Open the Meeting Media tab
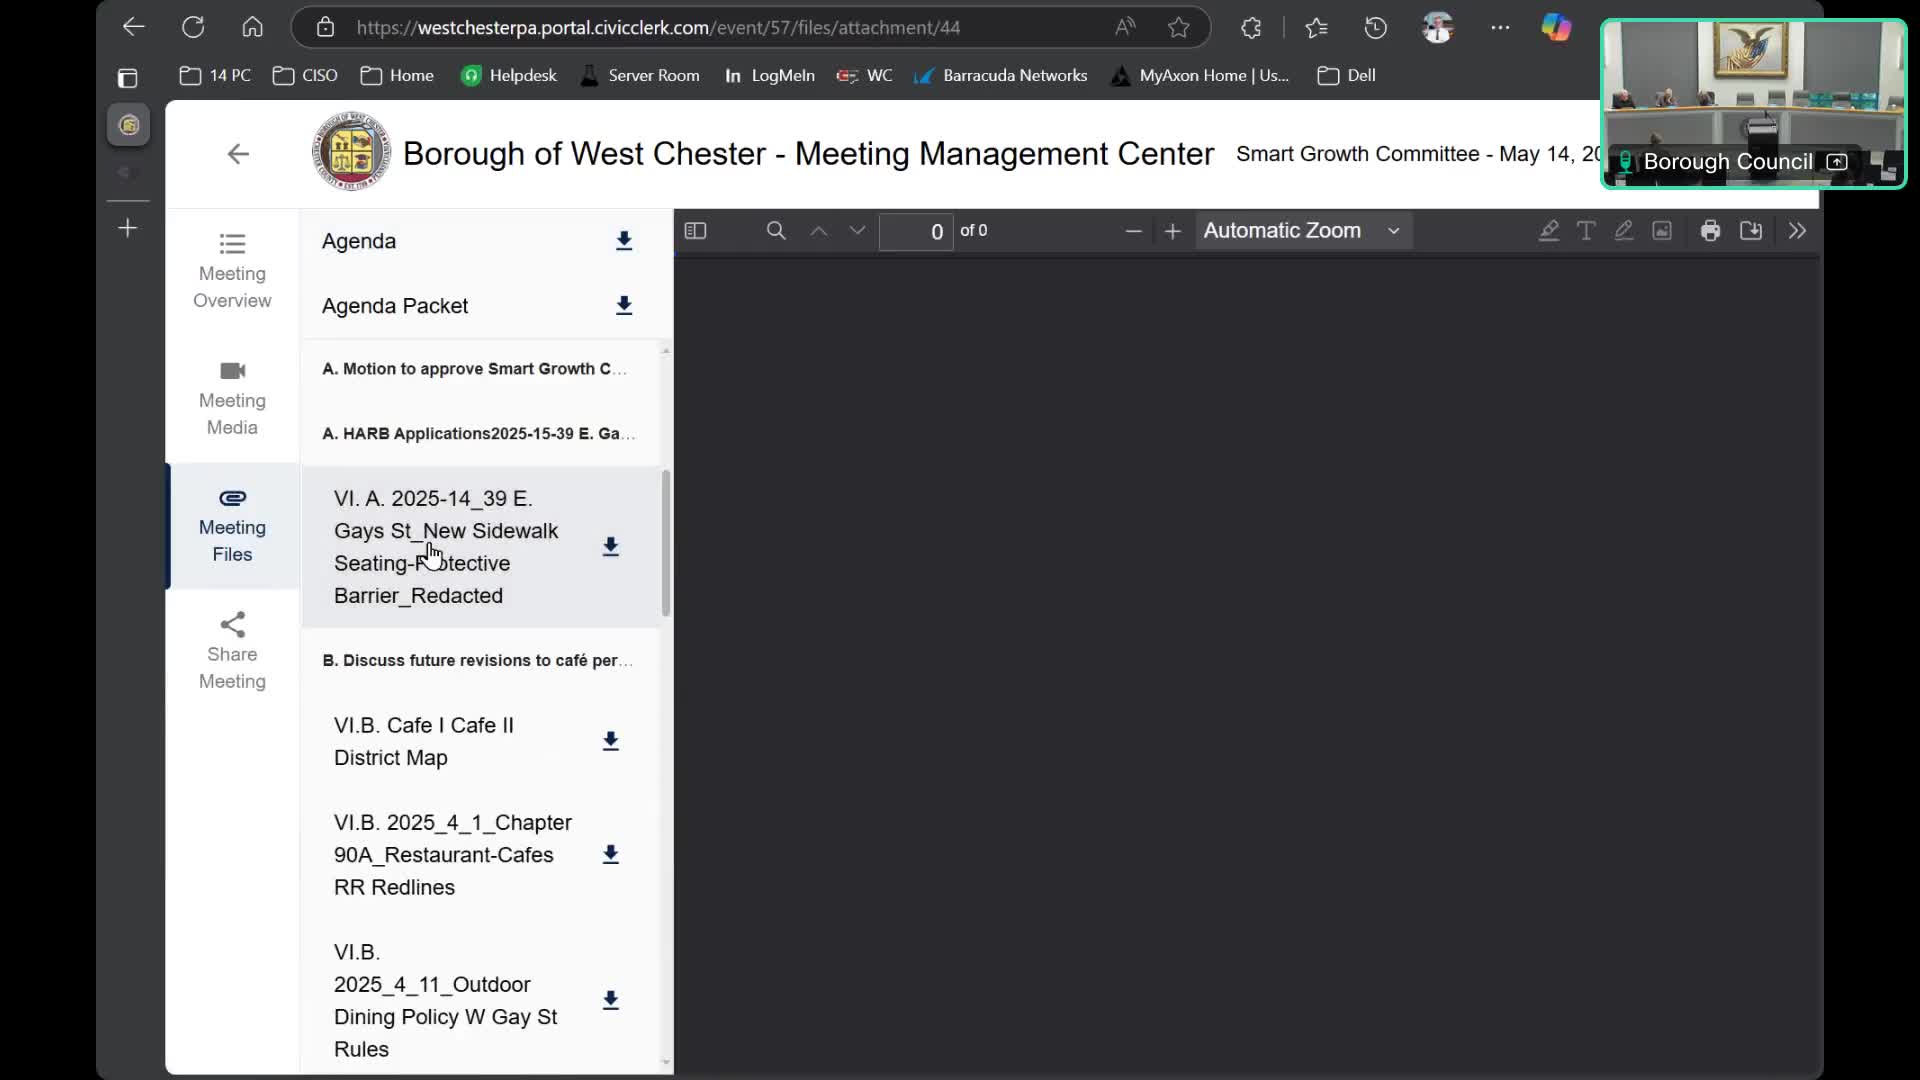Screen dimensions: 1920x1080 point(232,399)
